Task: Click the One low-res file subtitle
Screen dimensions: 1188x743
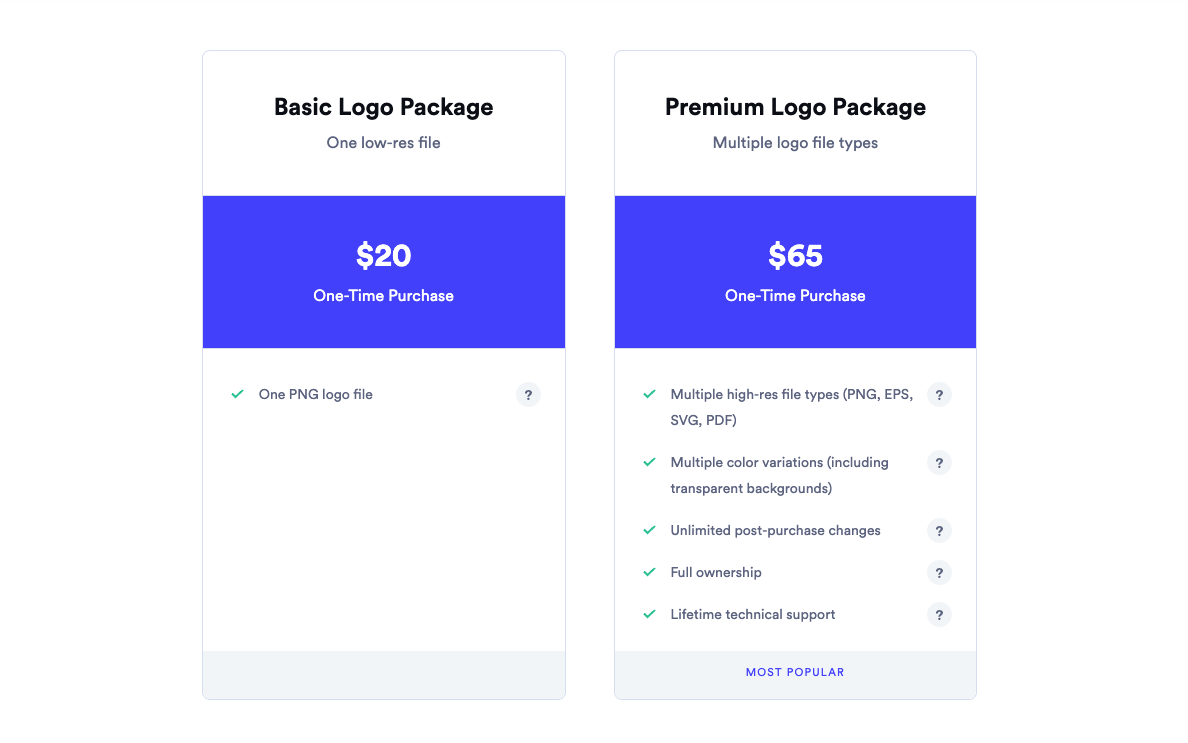Action: [383, 142]
